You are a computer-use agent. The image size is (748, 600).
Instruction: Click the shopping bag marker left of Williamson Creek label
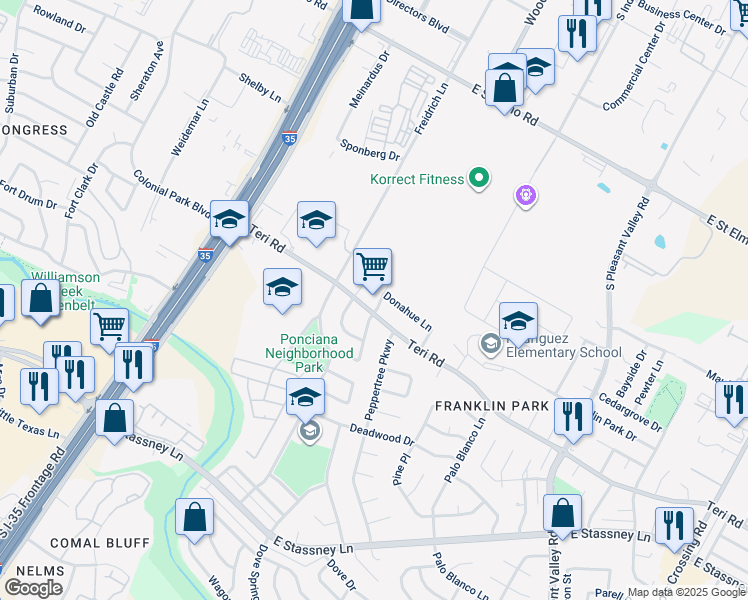click(41, 301)
